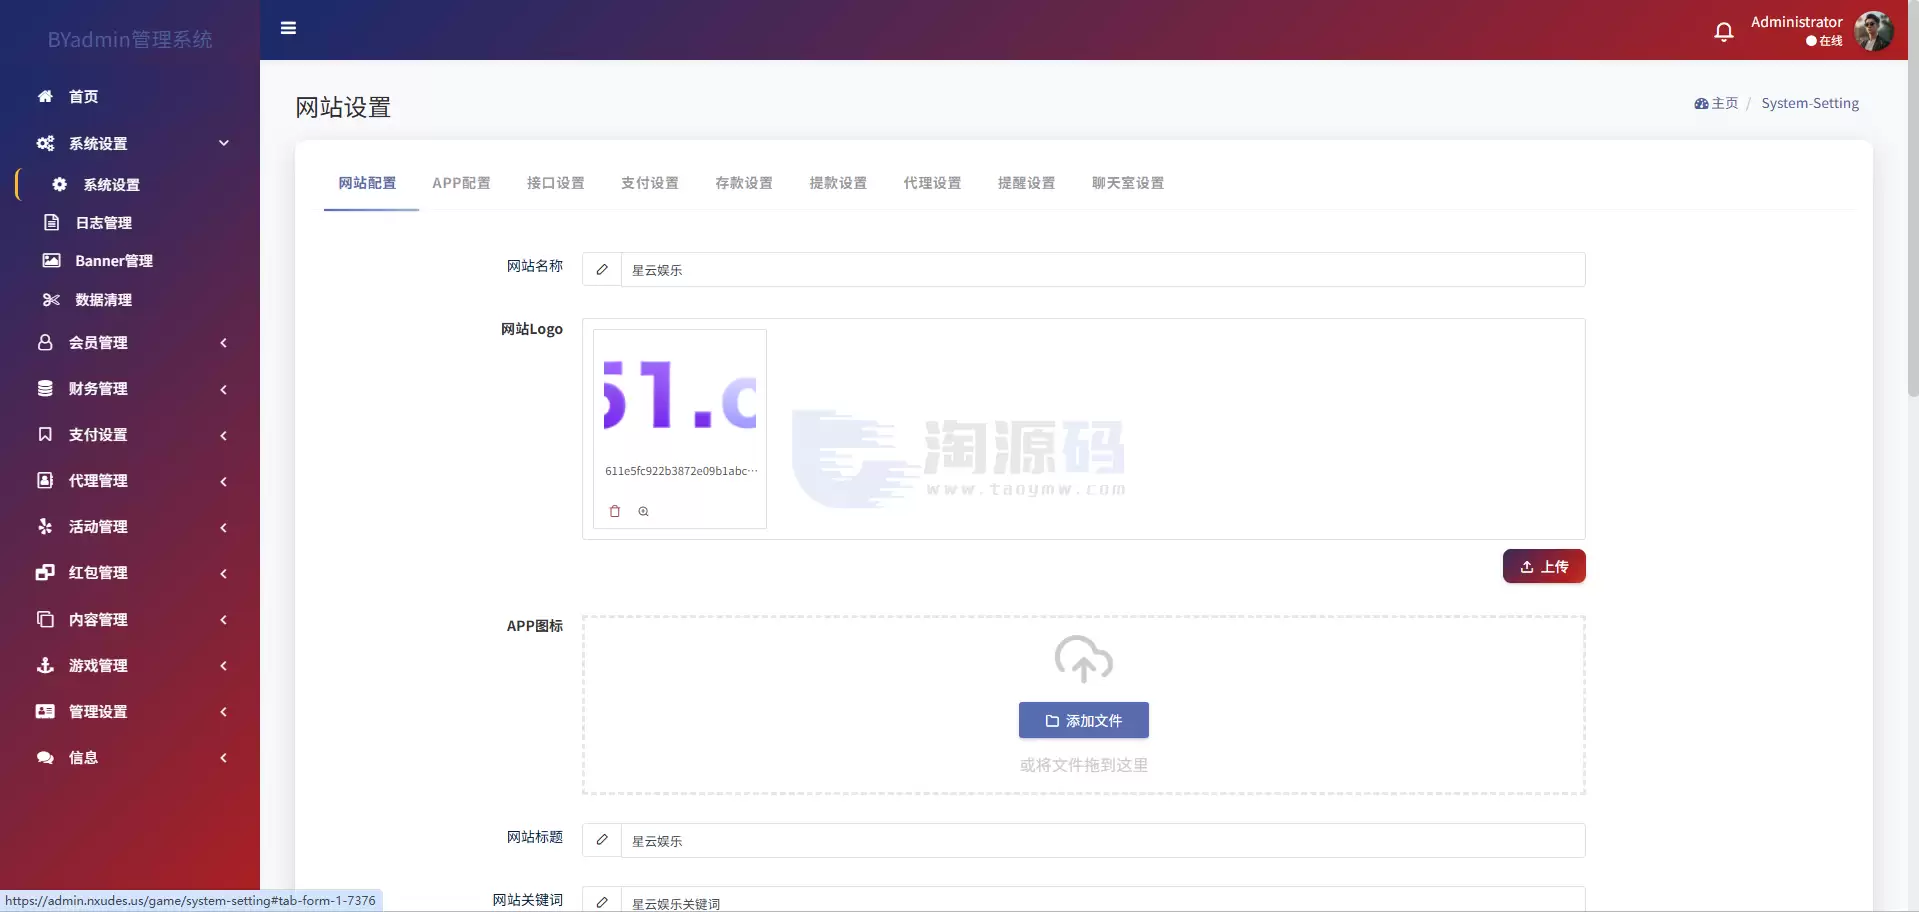Screen dimensions: 1919x912
Task: Click the anchor icon beside 游戏管理
Action: point(45,665)
